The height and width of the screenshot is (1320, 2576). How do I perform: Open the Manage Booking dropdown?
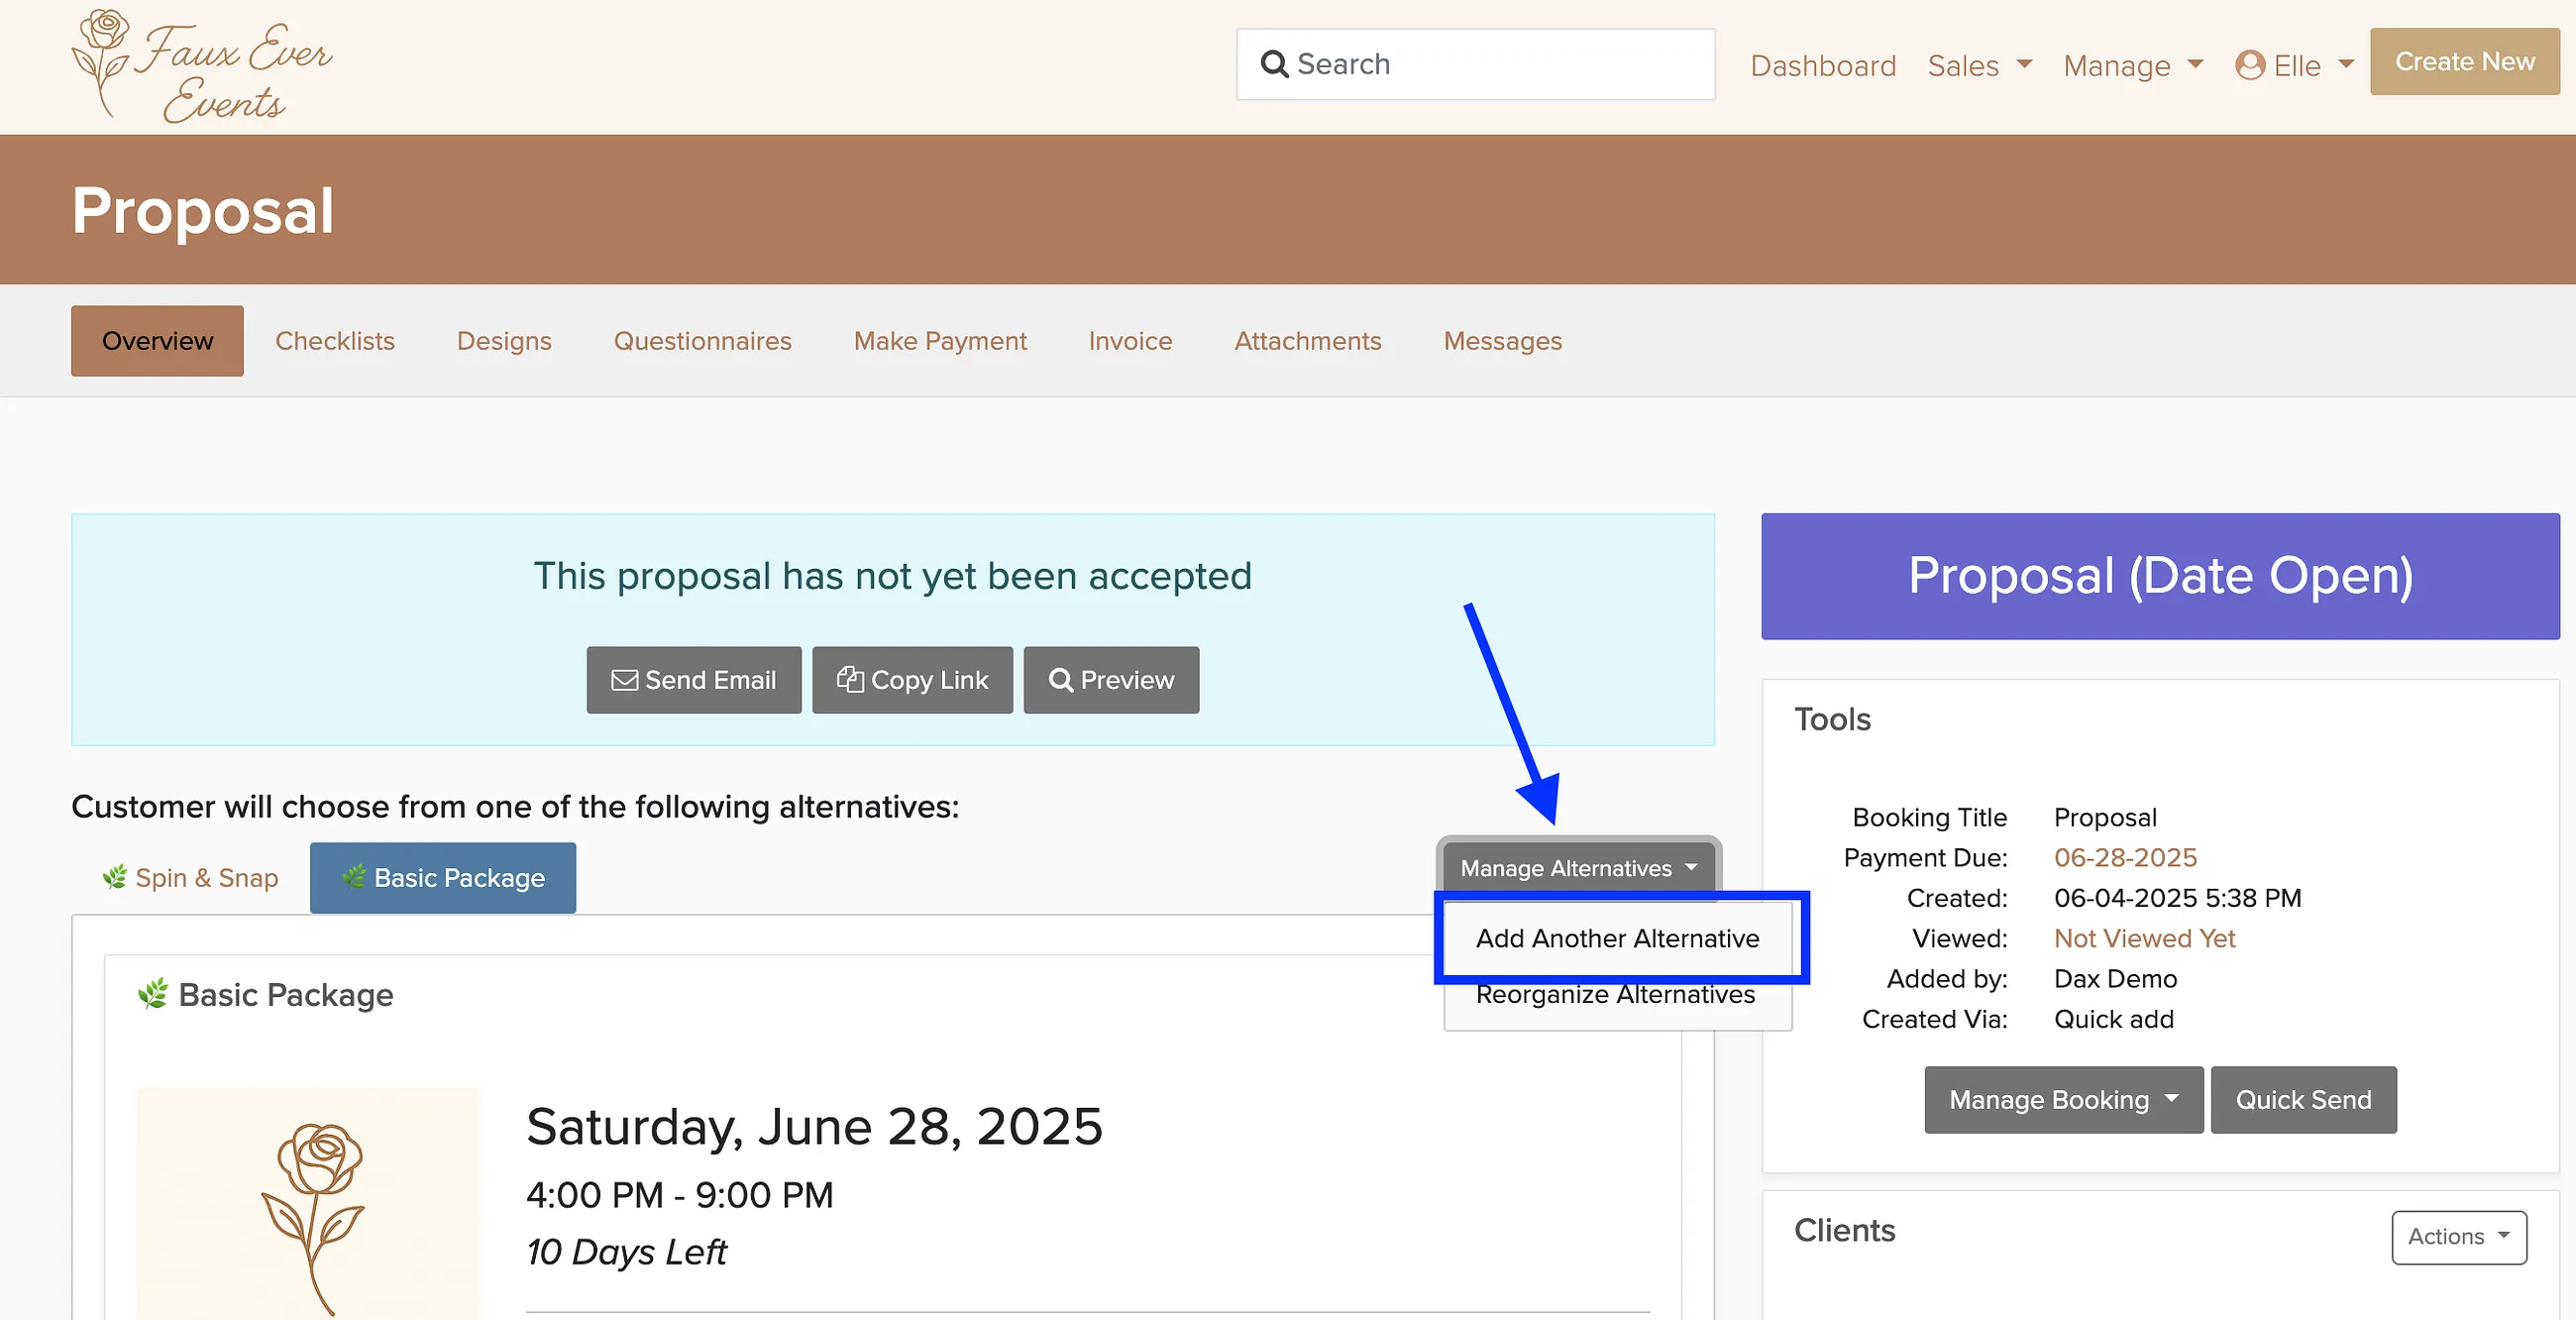tap(2063, 1099)
